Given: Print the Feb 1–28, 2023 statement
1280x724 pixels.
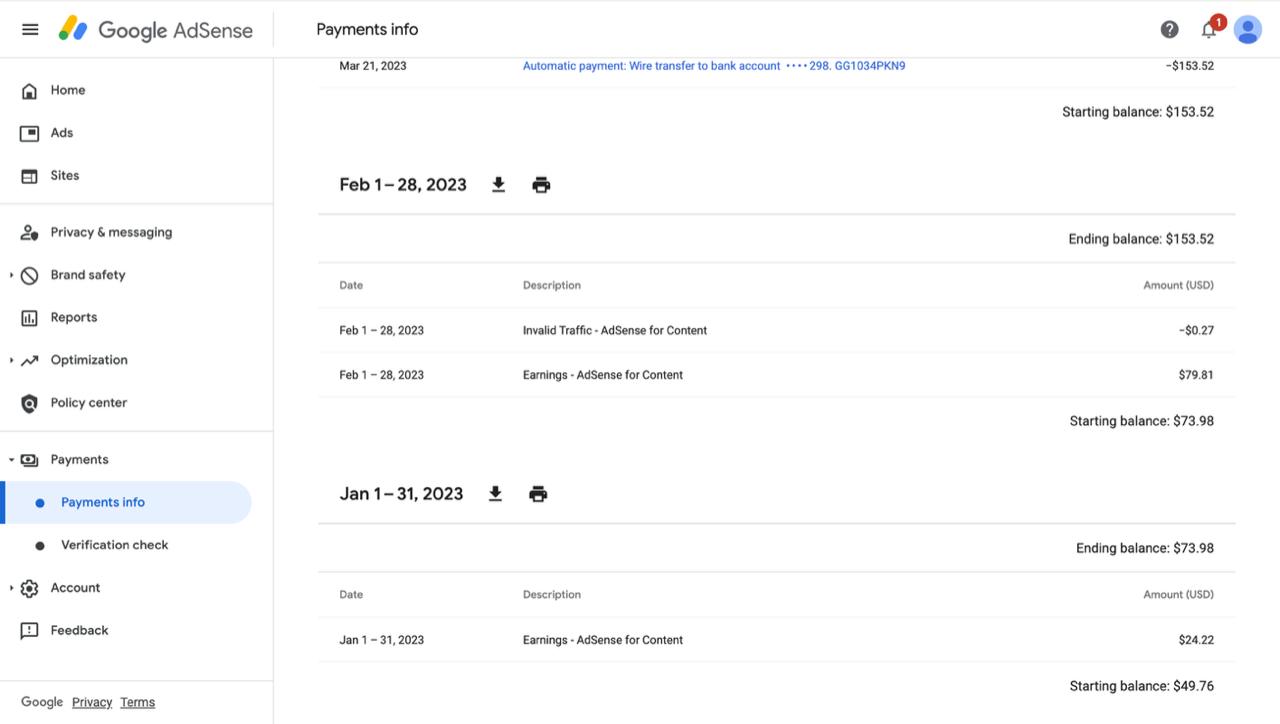Looking at the screenshot, I should point(541,185).
